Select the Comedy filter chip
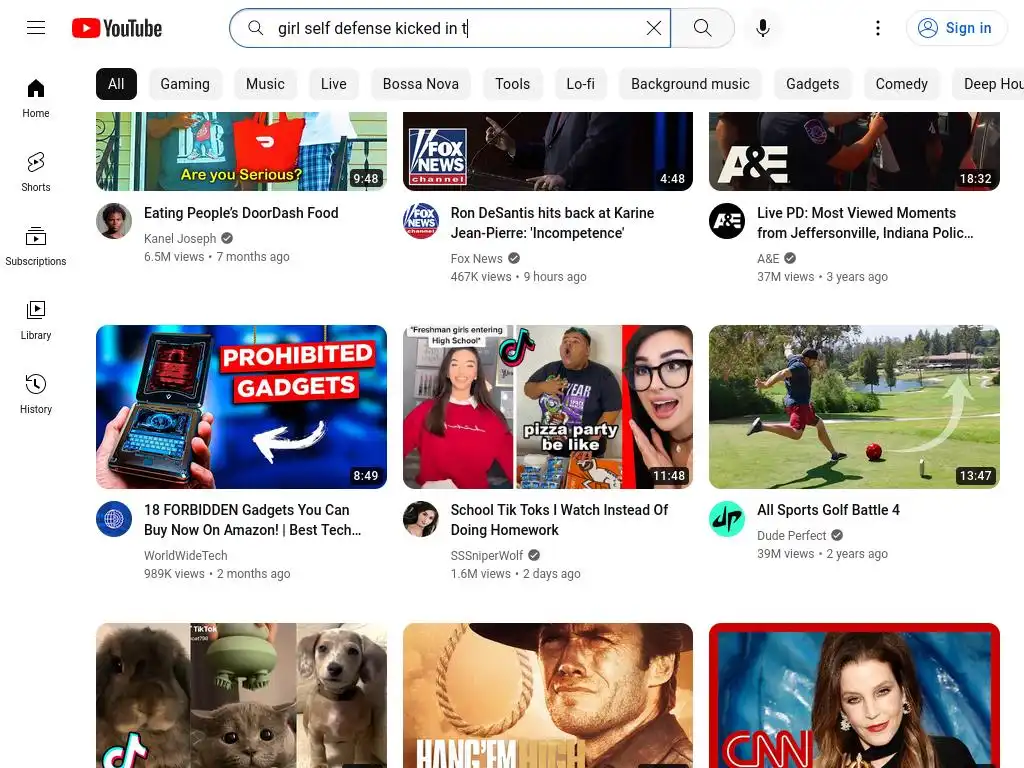1024x768 pixels. 901,84
